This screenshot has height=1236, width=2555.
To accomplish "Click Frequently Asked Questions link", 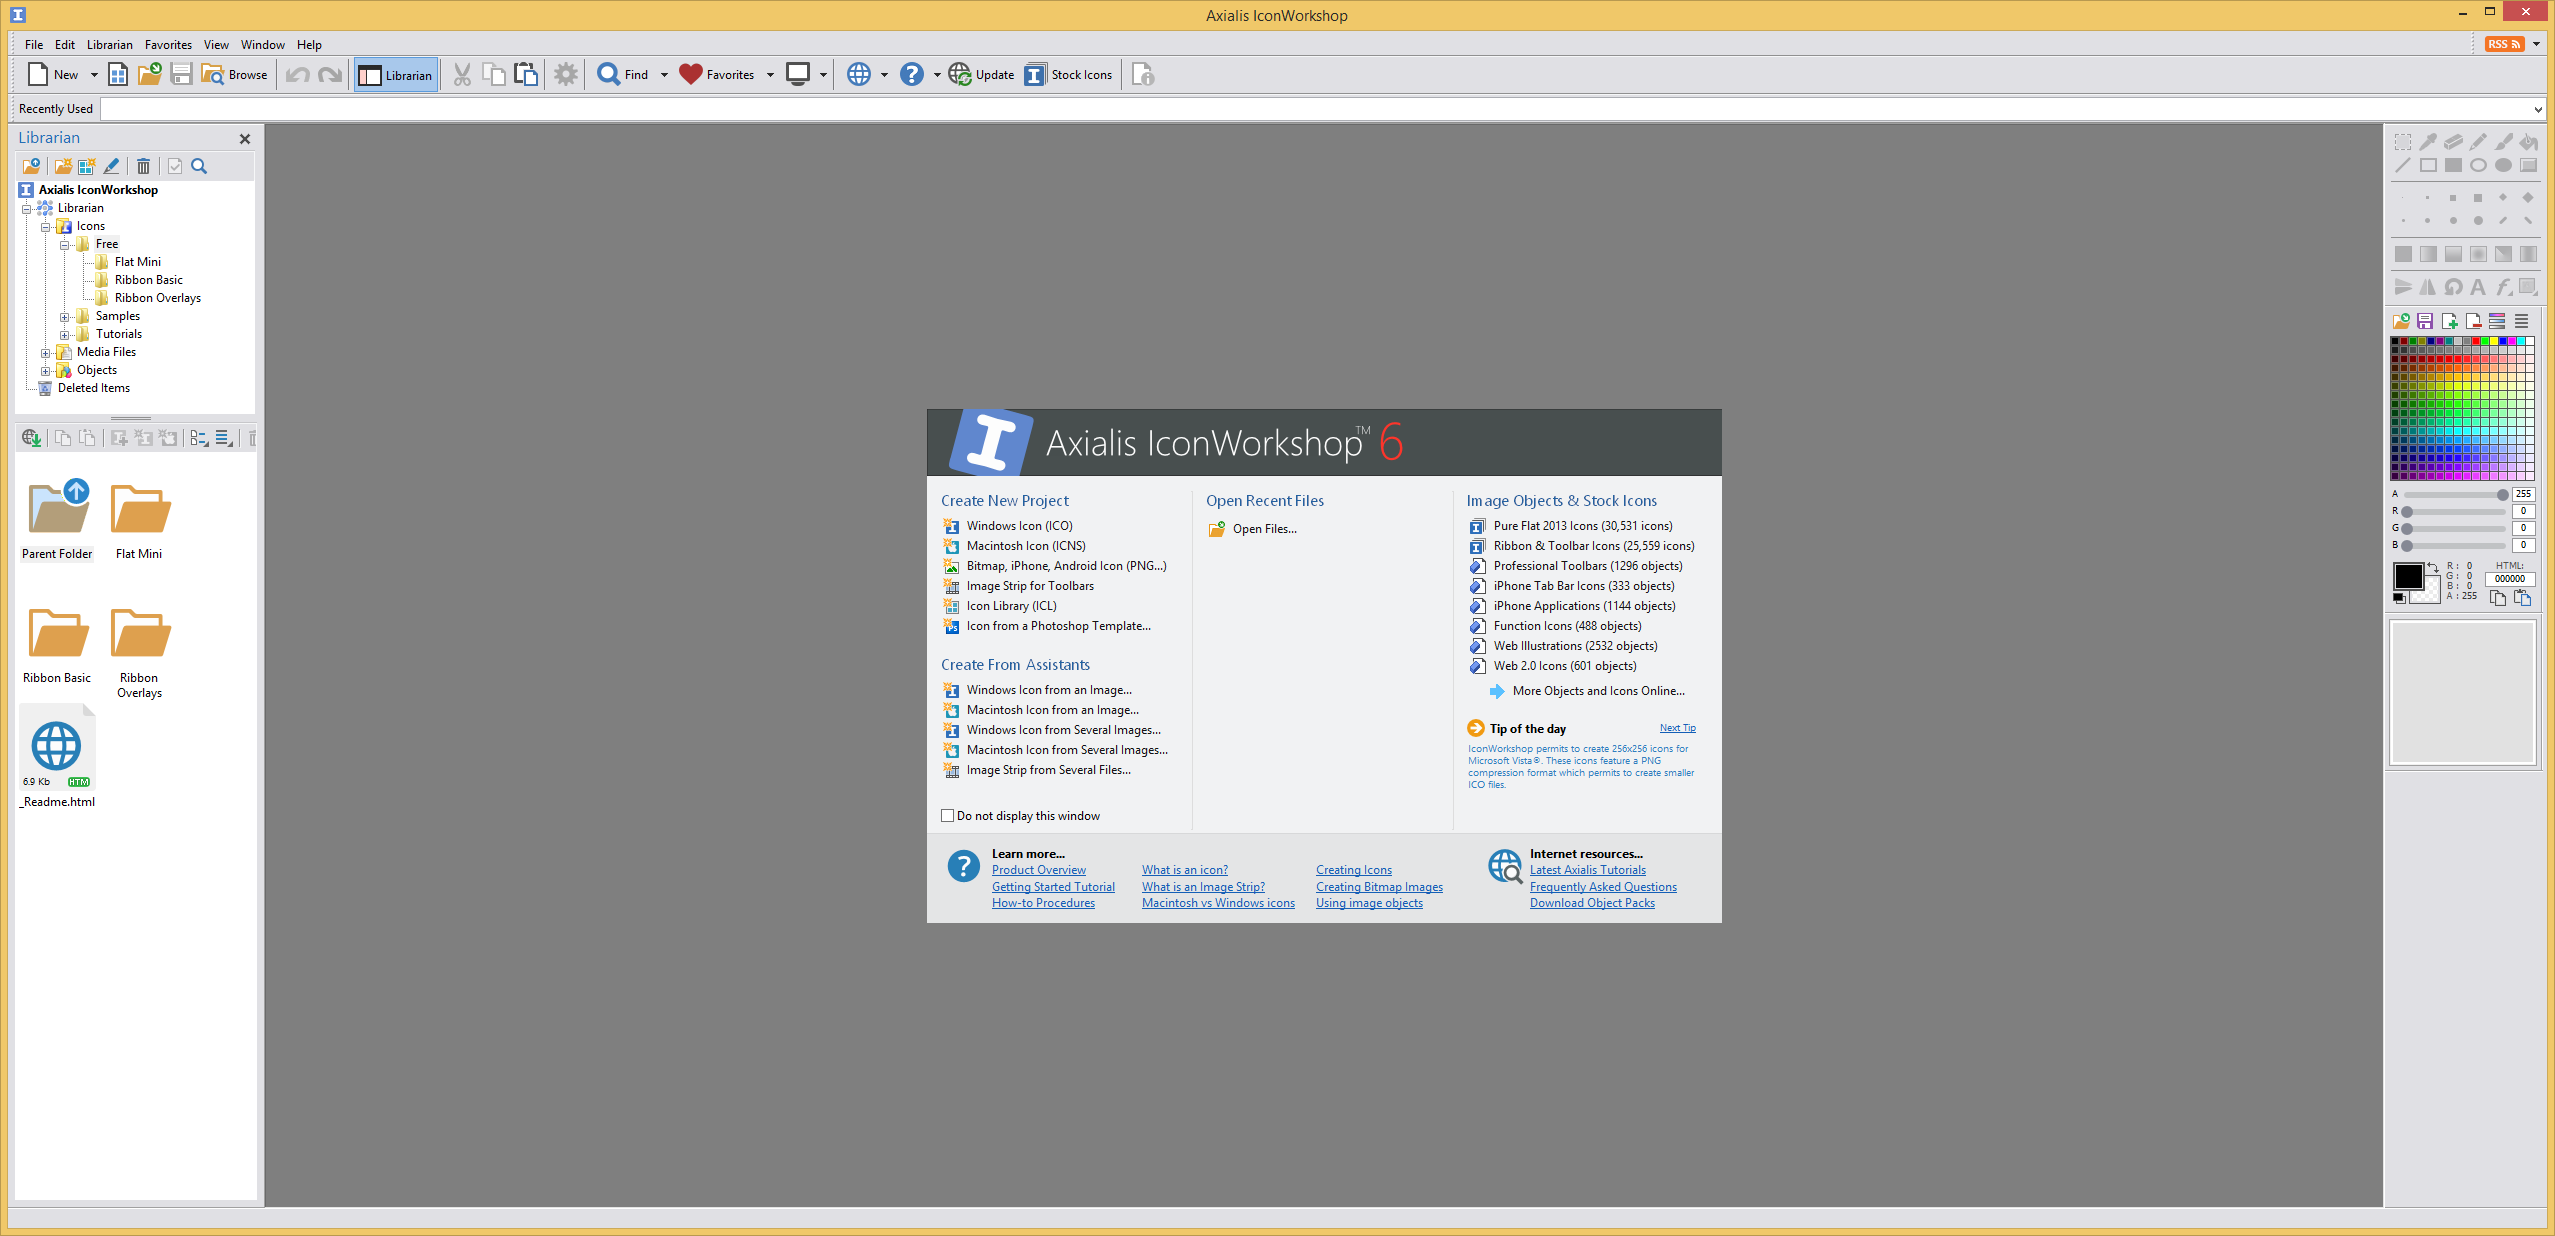I will tap(1603, 887).
